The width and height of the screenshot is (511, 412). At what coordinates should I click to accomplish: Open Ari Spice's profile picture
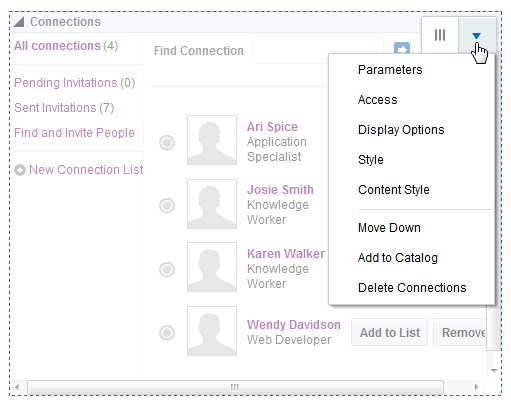(x=212, y=140)
